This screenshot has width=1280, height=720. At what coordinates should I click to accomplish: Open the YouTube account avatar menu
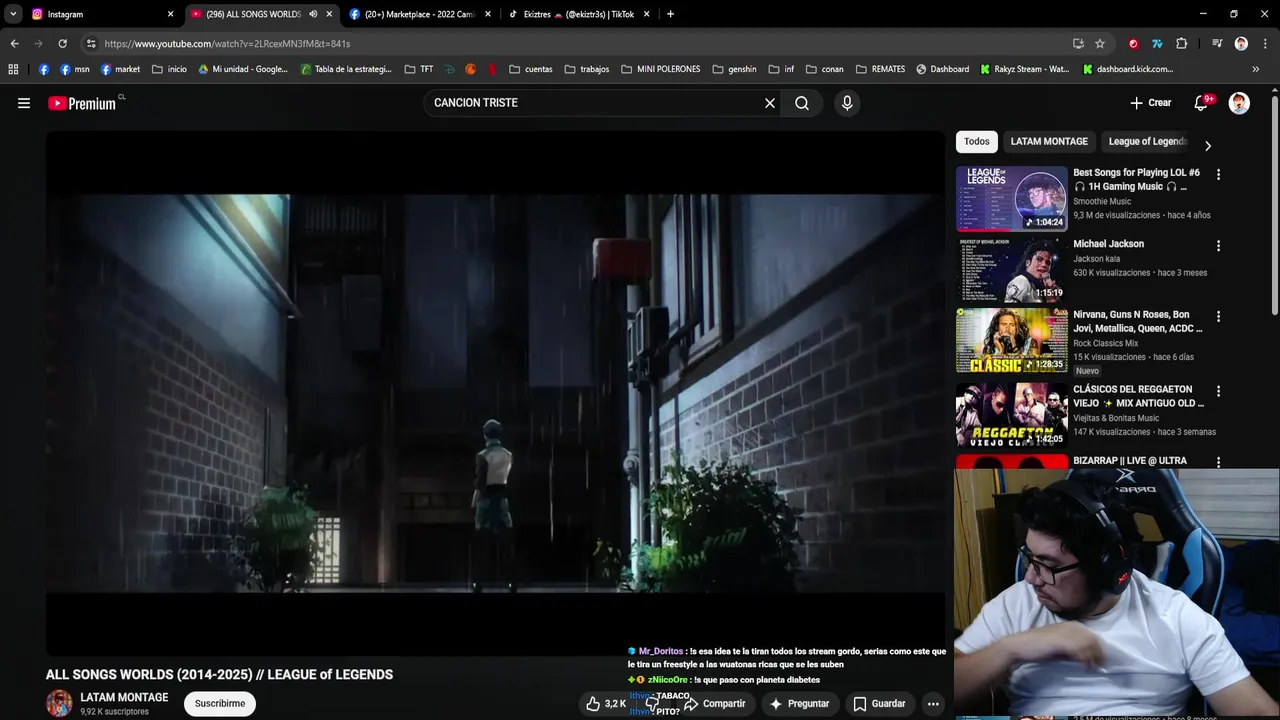[1239, 103]
